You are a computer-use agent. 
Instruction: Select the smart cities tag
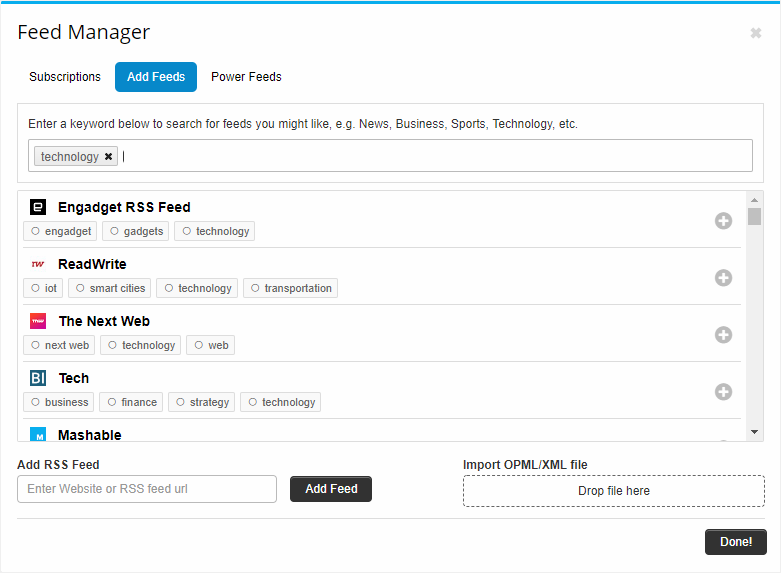[x=110, y=288]
